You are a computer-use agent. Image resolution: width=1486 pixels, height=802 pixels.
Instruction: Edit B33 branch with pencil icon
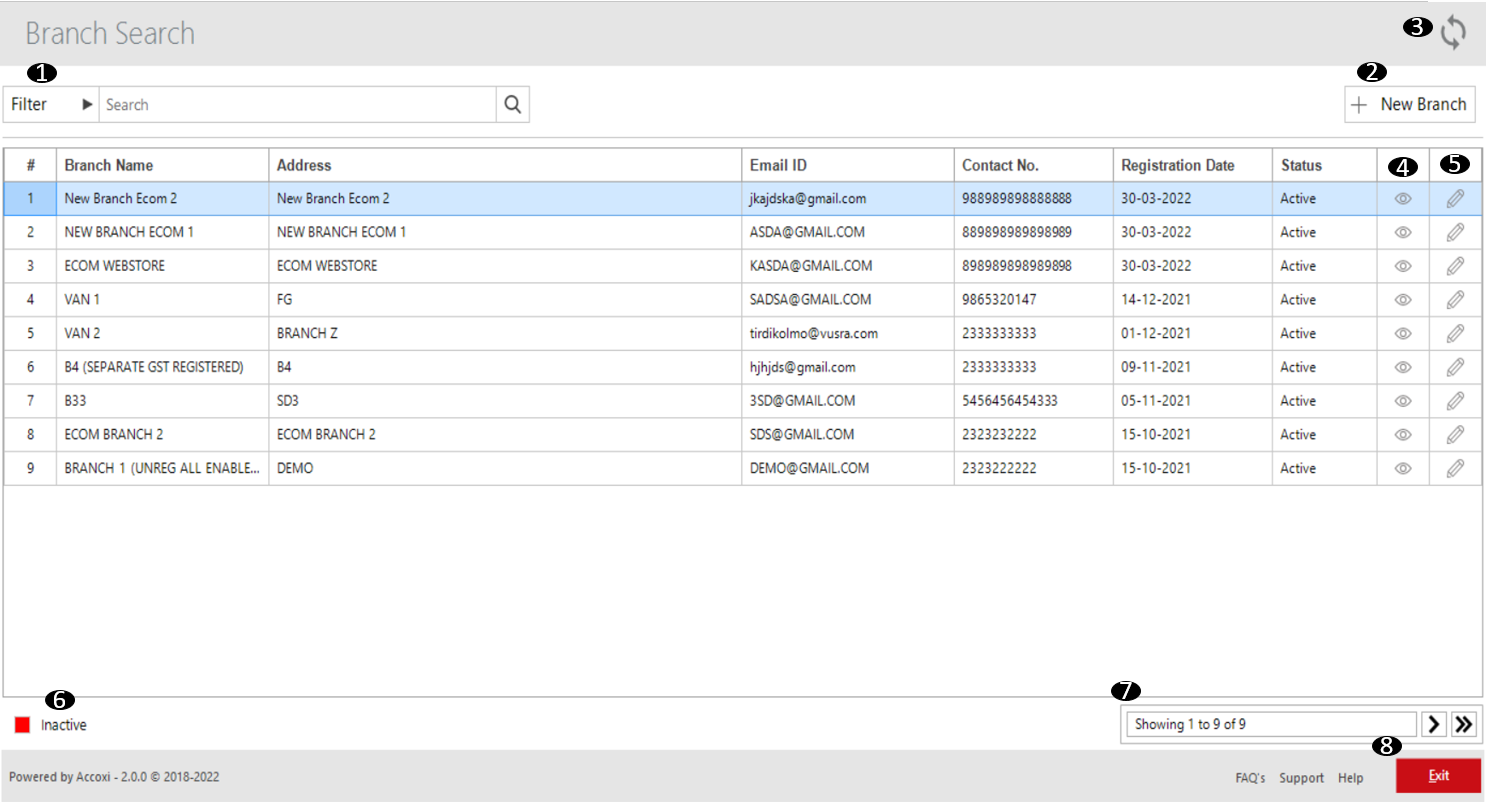click(x=1455, y=401)
